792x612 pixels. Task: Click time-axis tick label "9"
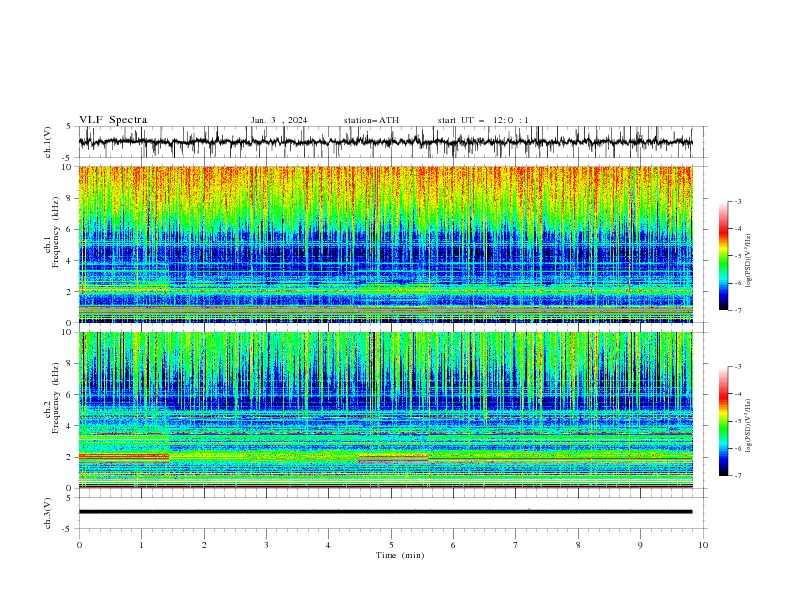(x=640, y=545)
